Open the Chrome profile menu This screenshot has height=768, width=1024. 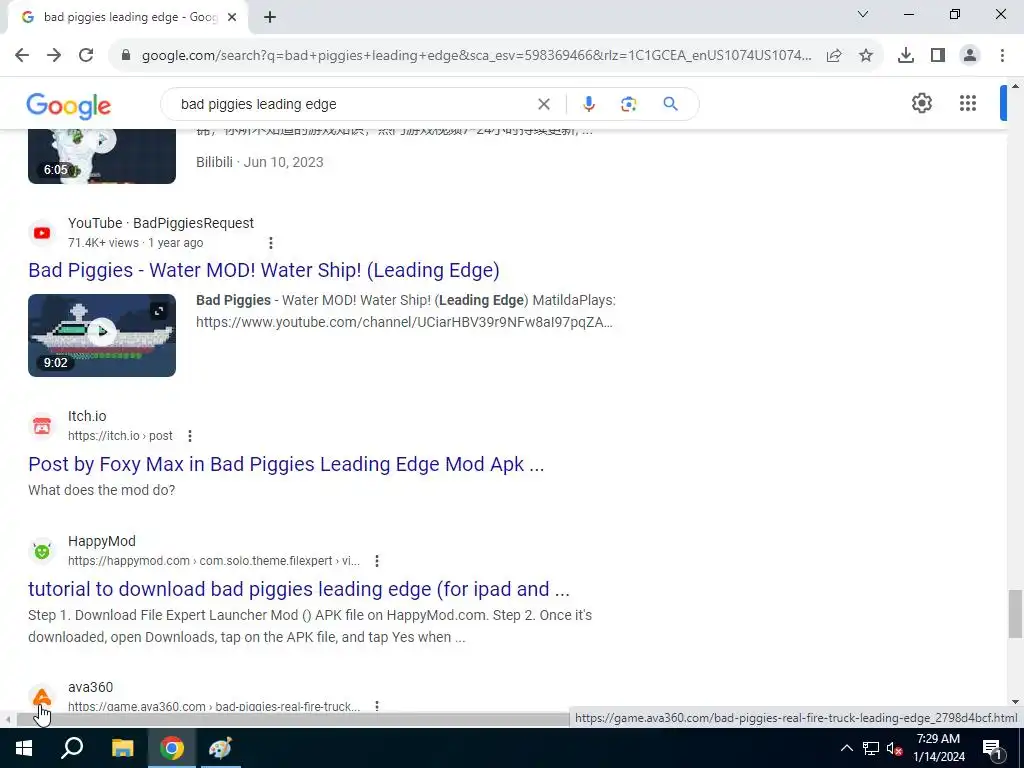[970, 56]
